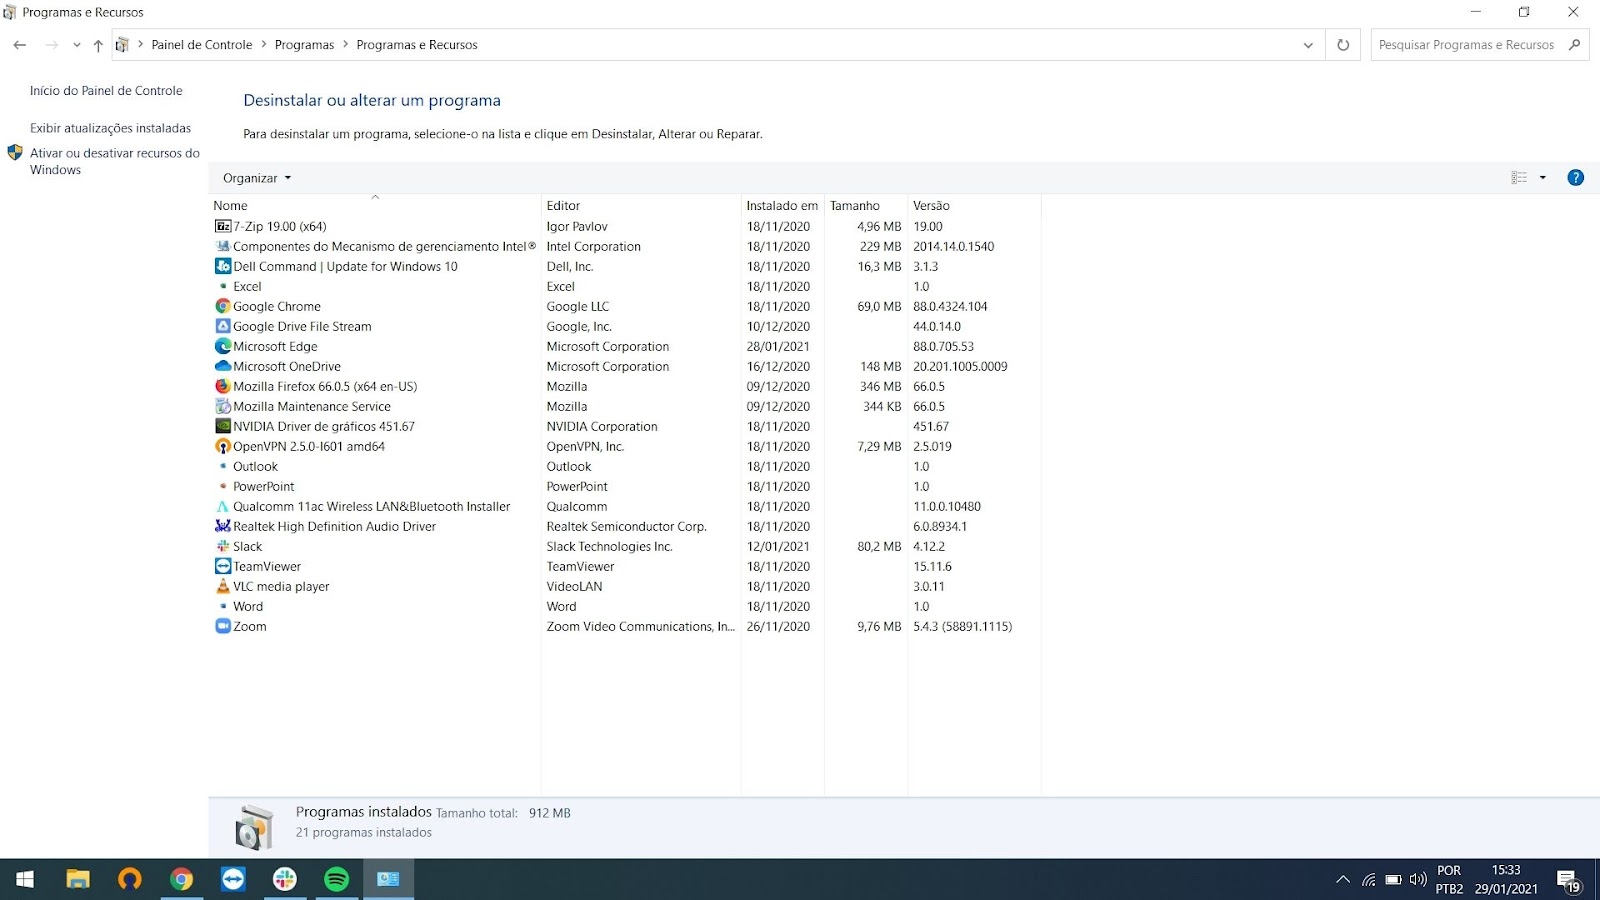This screenshot has height=900, width=1600.
Task: Click the Google Chrome list icon
Action: [223, 306]
